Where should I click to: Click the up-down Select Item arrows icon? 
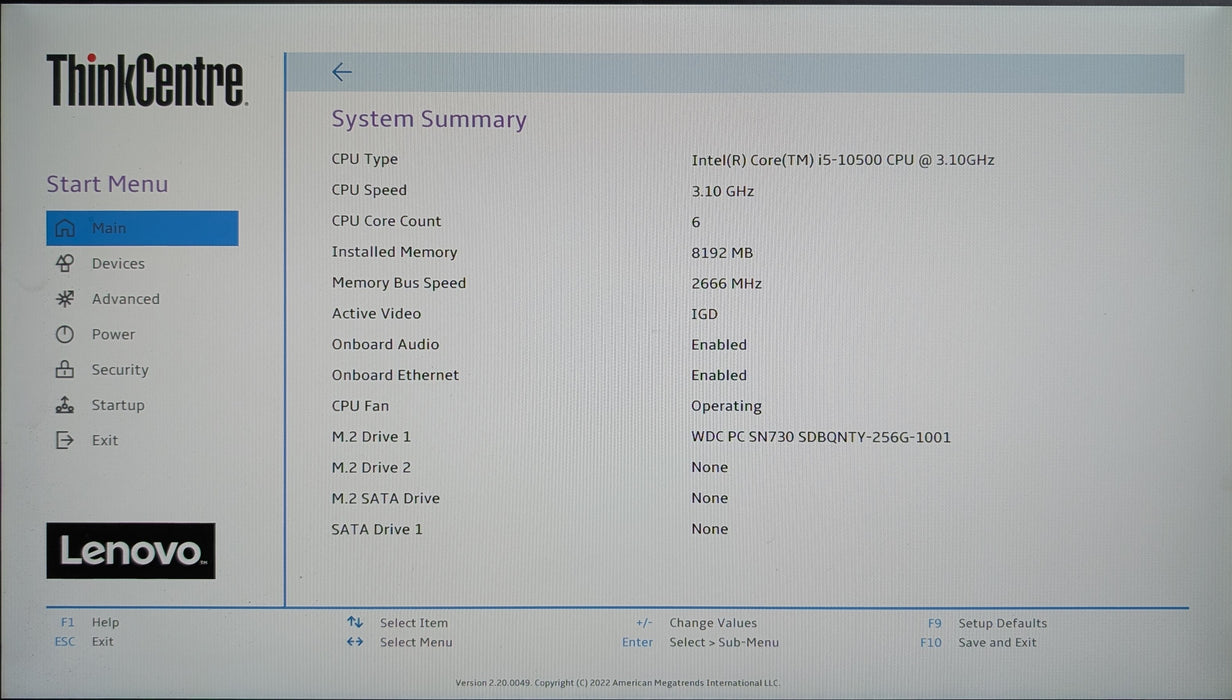[x=355, y=623]
